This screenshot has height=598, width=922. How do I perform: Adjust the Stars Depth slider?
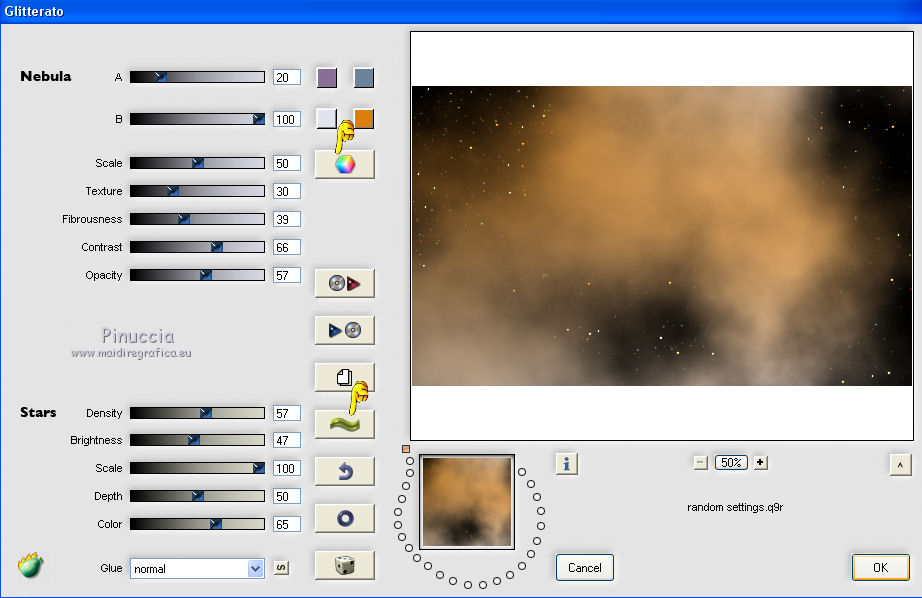coord(197,496)
